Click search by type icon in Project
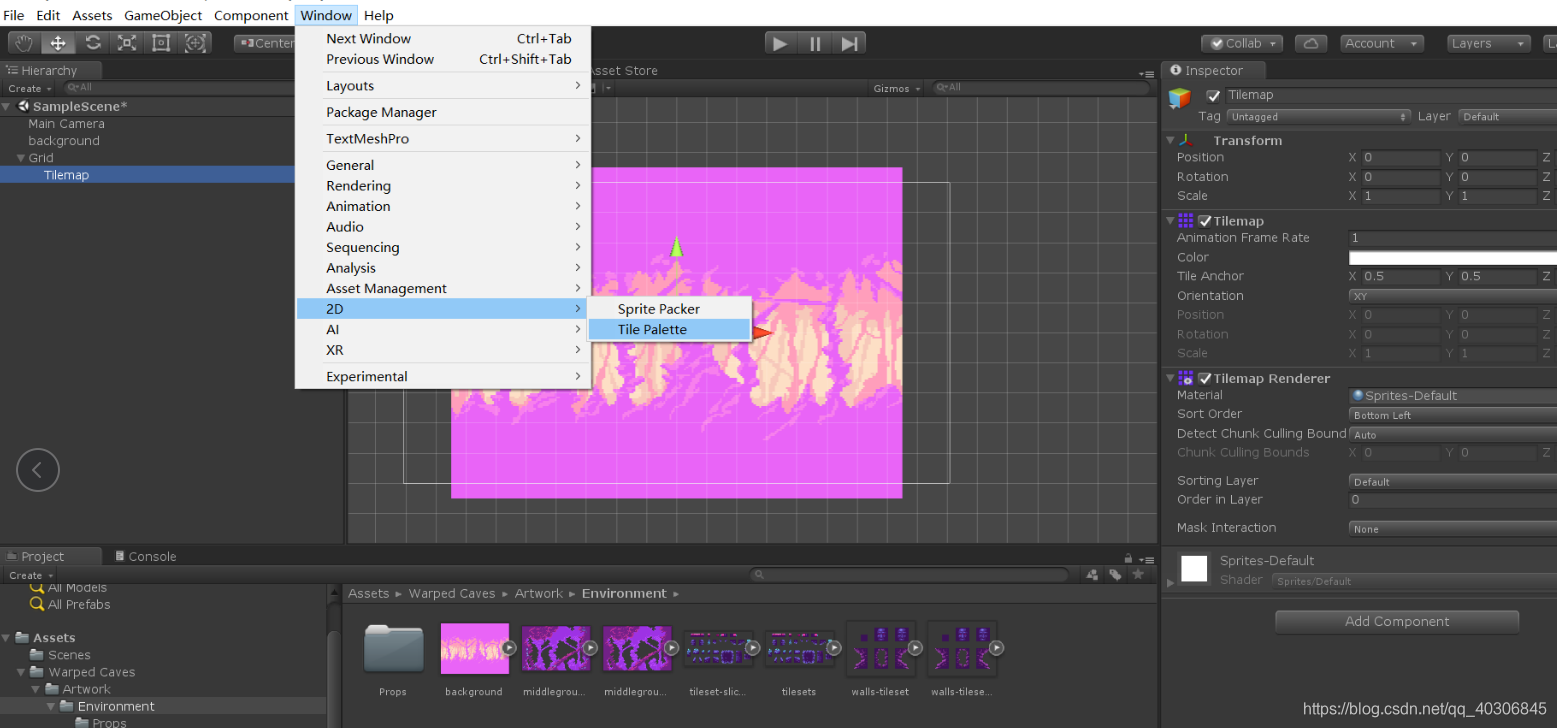This screenshot has height=728, width=1557. (1091, 575)
